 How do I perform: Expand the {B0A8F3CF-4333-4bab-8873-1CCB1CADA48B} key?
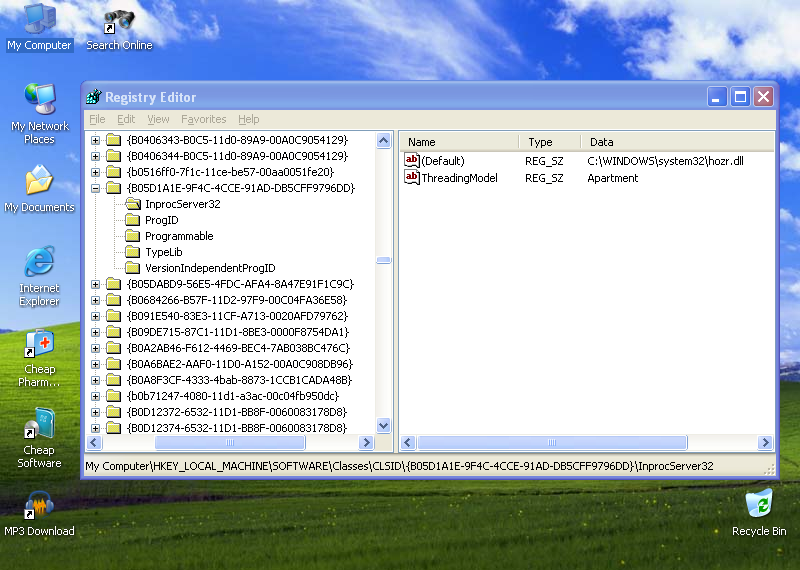click(95, 380)
